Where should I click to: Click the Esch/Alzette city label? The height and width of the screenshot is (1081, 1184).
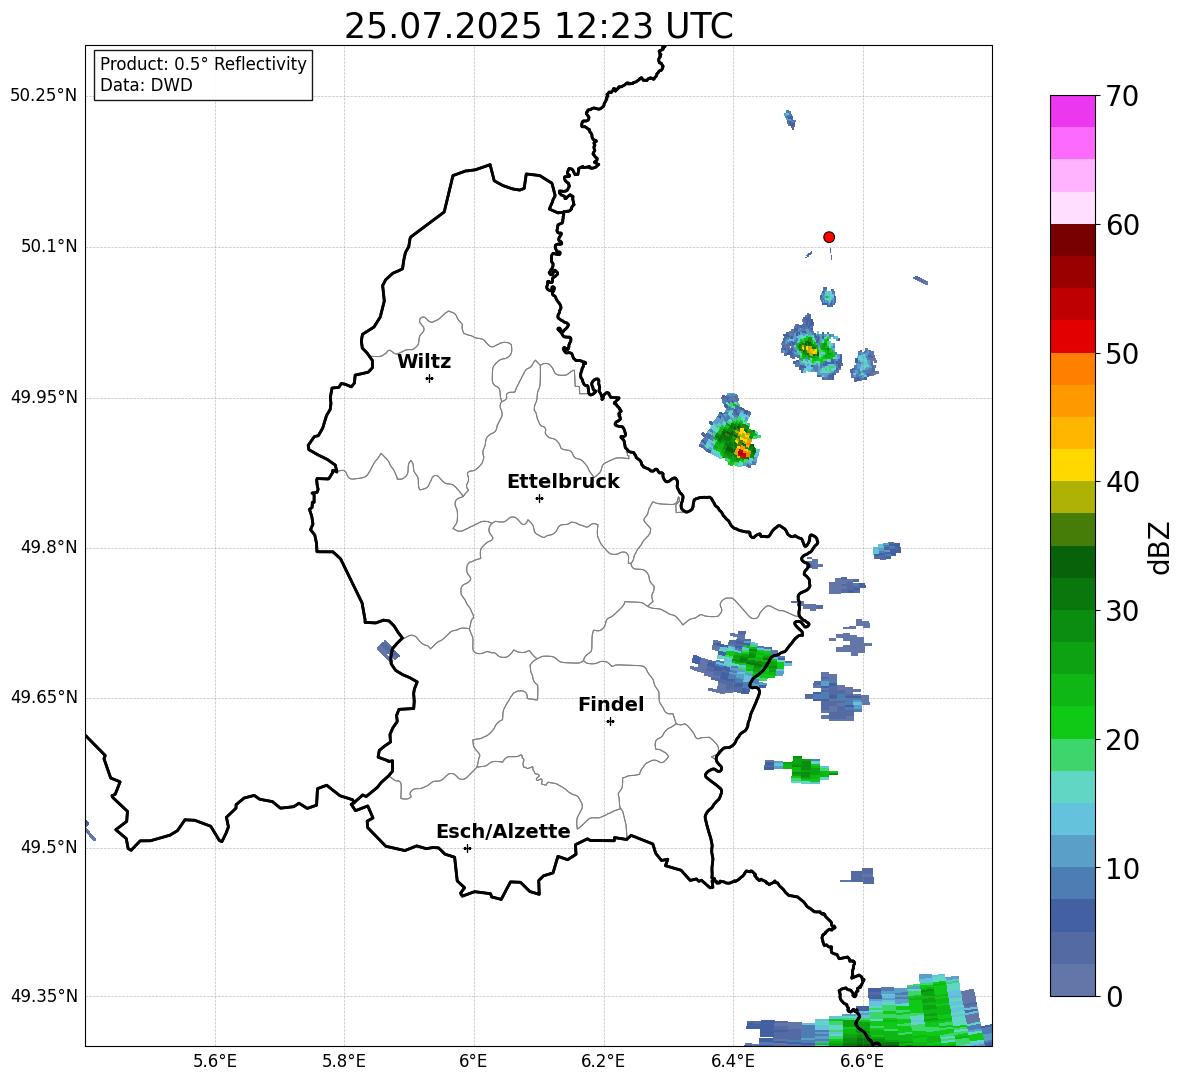tap(503, 831)
